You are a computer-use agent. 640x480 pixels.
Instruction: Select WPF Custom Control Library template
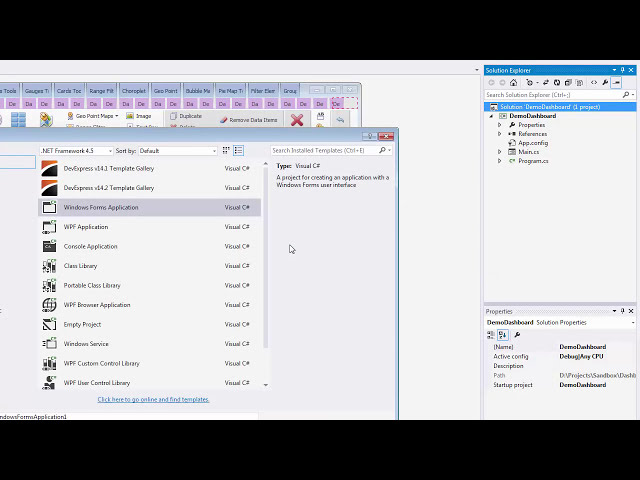(x=149, y=363)
